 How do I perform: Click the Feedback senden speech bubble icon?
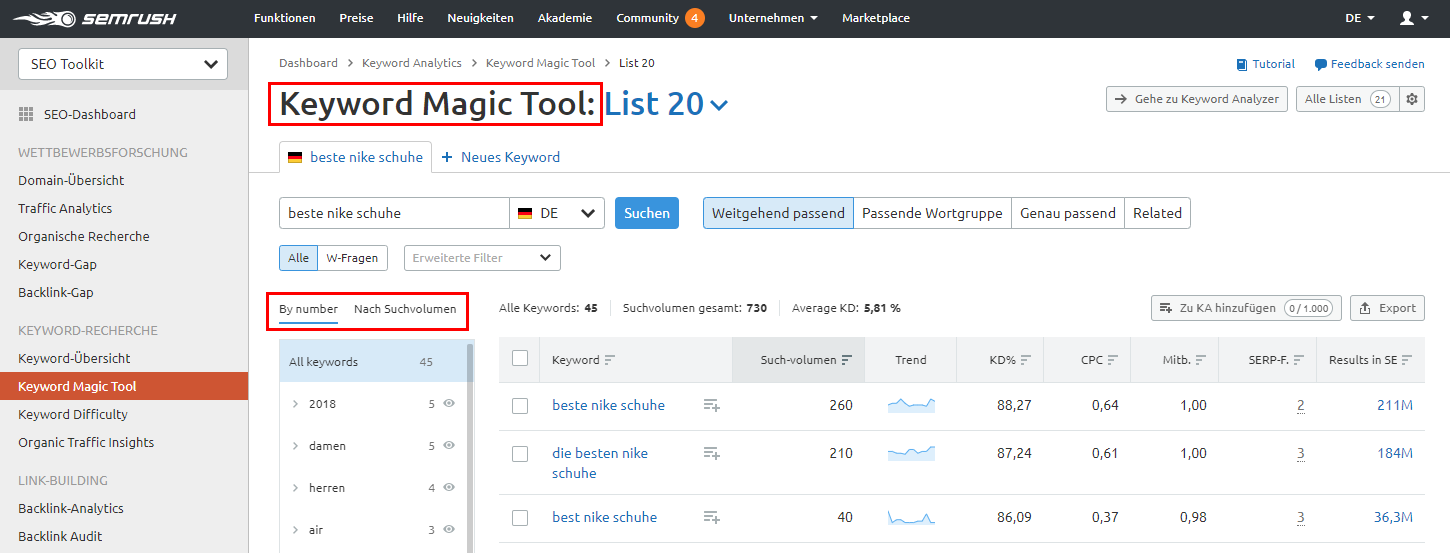click(1321, 64)
